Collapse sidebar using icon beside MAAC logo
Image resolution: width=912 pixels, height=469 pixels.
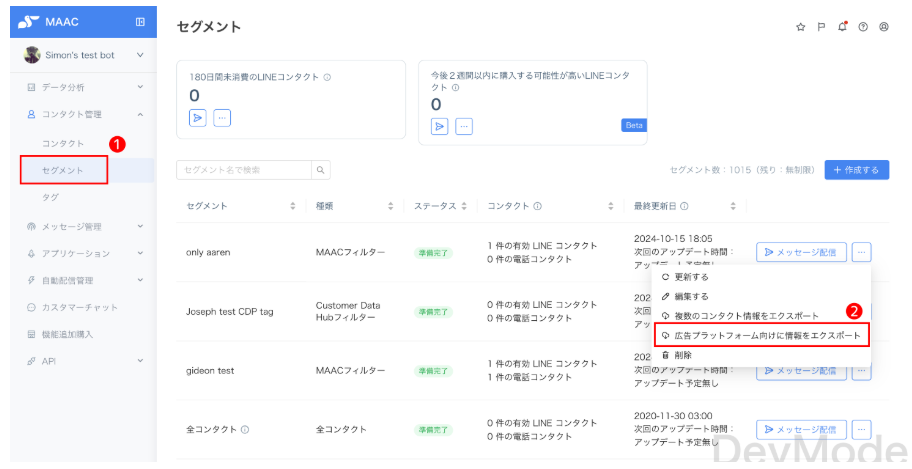coord(140,21)
